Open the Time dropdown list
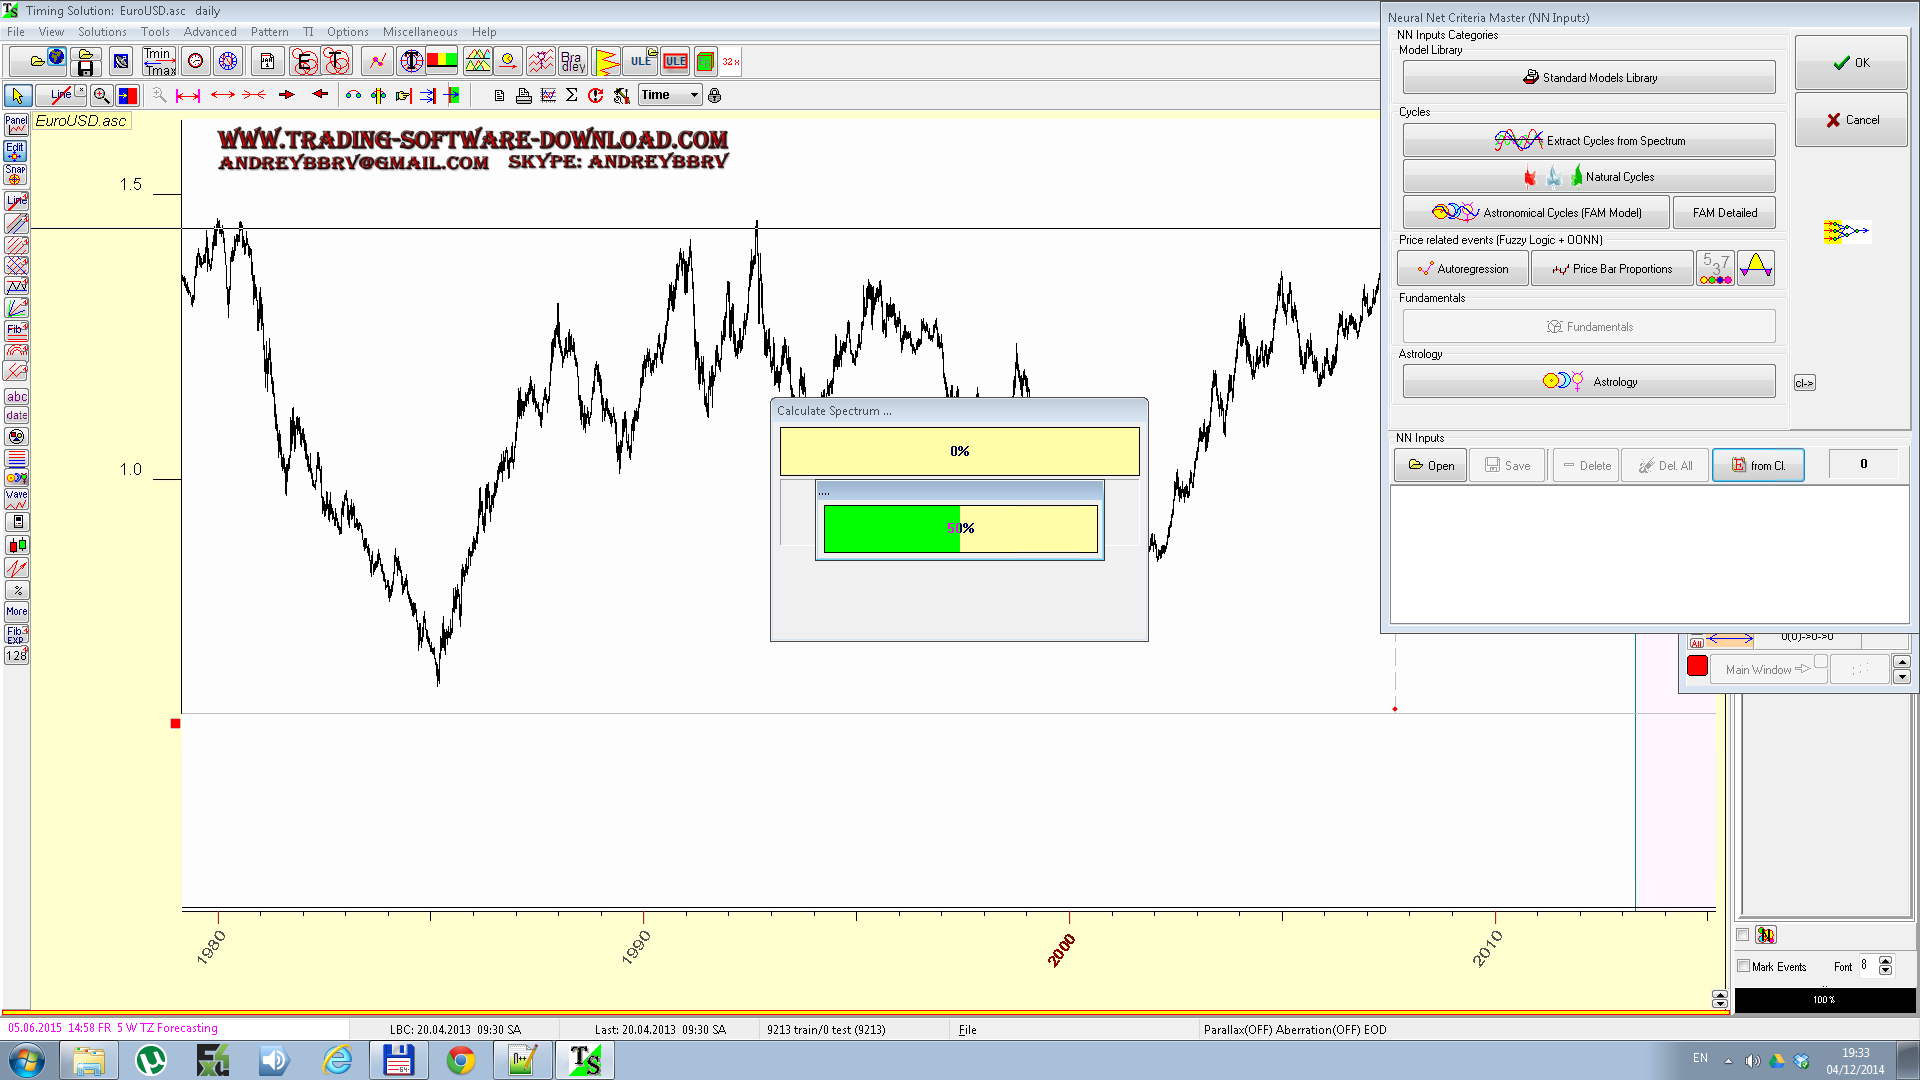This screenshot has width=1920, height=1080. [694, 96]
